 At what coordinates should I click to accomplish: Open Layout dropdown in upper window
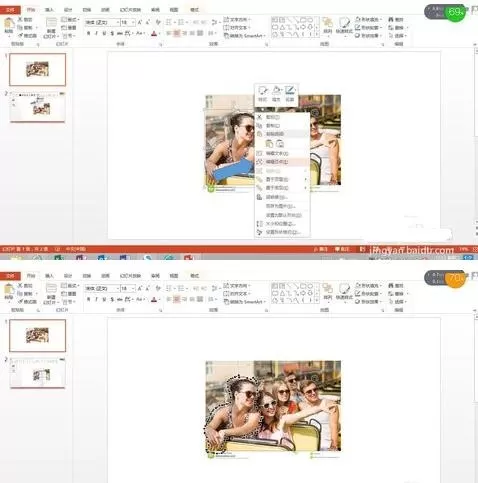[70, 20]
